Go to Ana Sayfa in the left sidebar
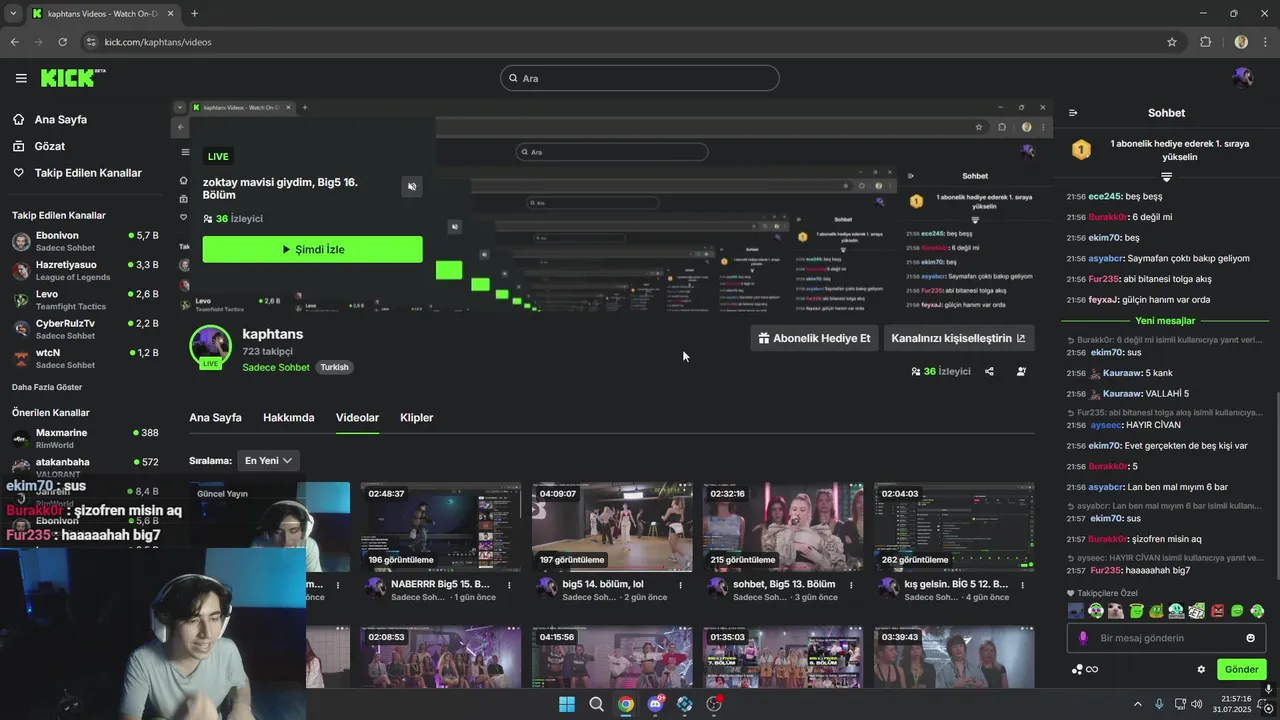Screen dimensions: 1280x720 (x=50, y=119)
